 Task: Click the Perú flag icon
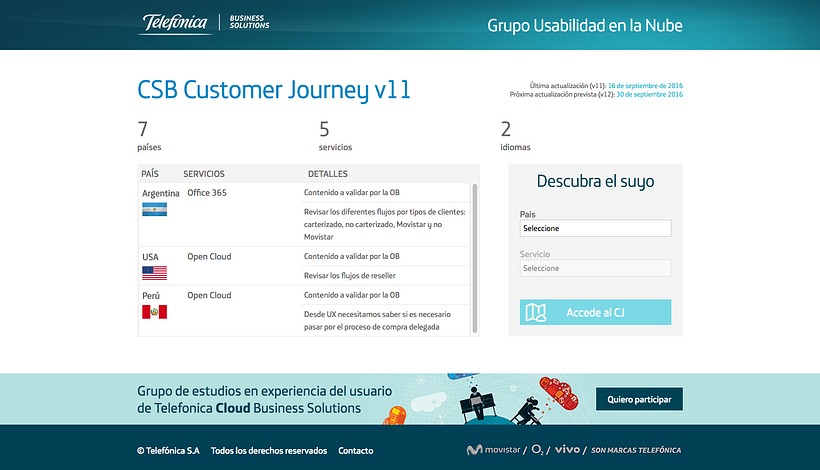tap(154, 312)
